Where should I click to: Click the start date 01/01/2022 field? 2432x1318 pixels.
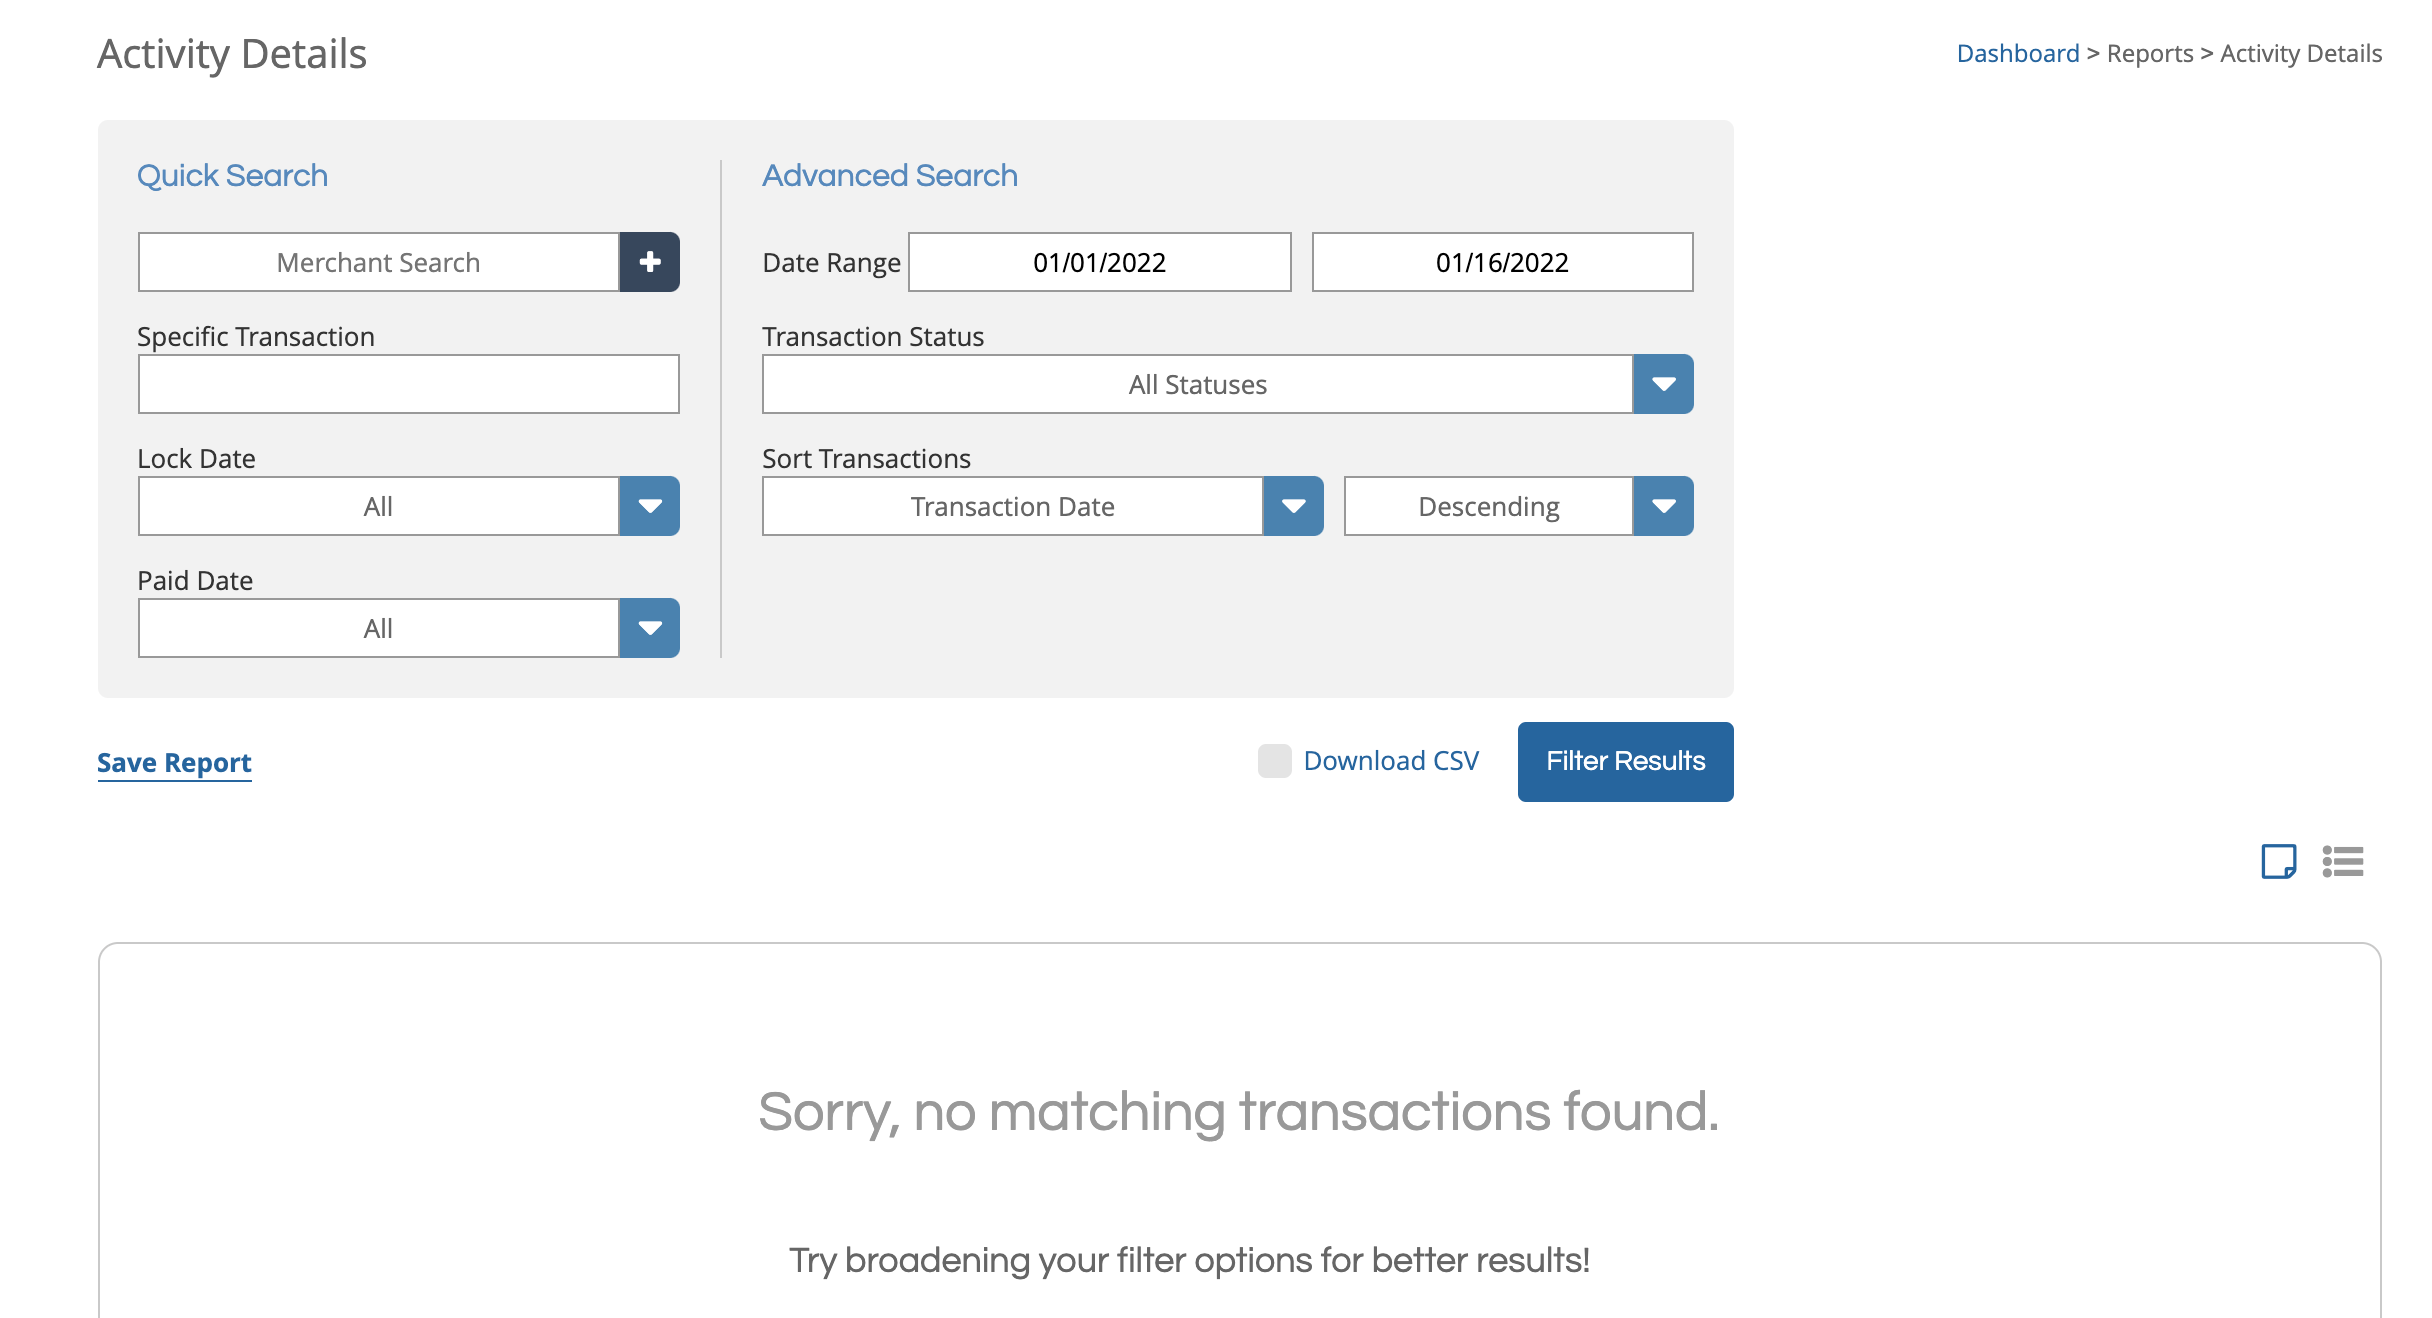(x=1099, y=262)
